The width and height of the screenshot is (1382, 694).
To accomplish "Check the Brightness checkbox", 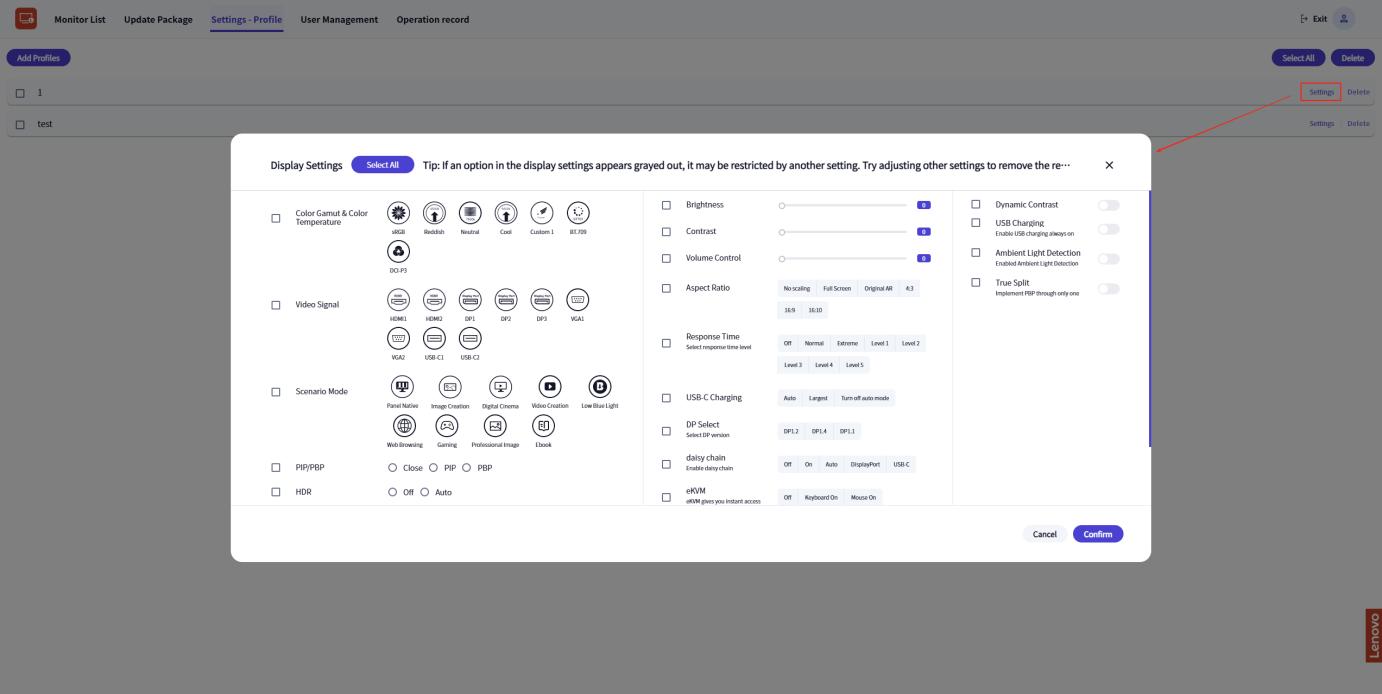I will pos(666,205).
